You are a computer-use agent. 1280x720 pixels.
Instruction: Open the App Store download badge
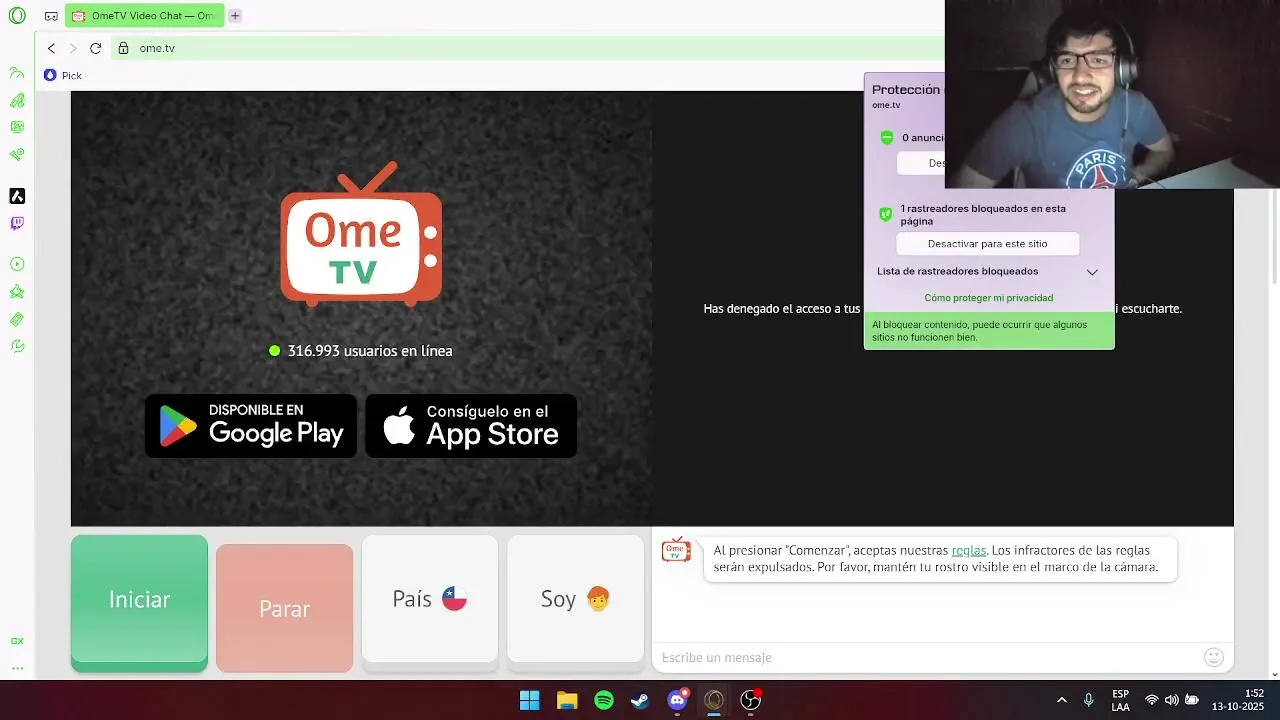click(x=471, y=426)
